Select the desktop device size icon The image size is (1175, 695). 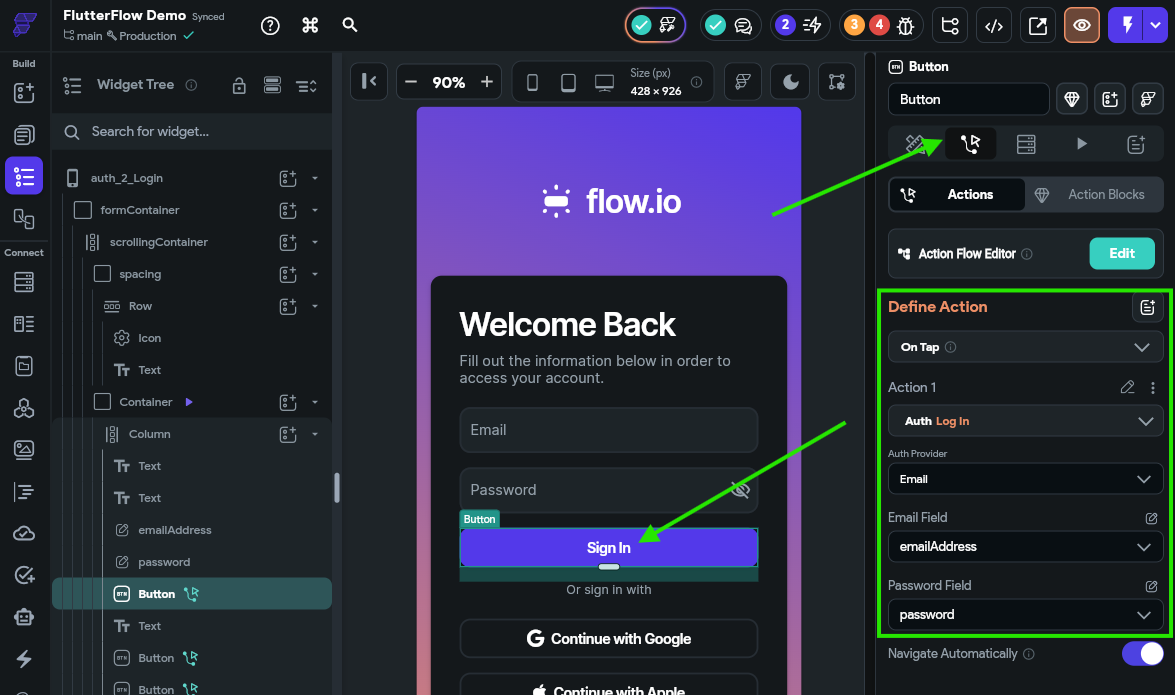click(x=604, y=82)
